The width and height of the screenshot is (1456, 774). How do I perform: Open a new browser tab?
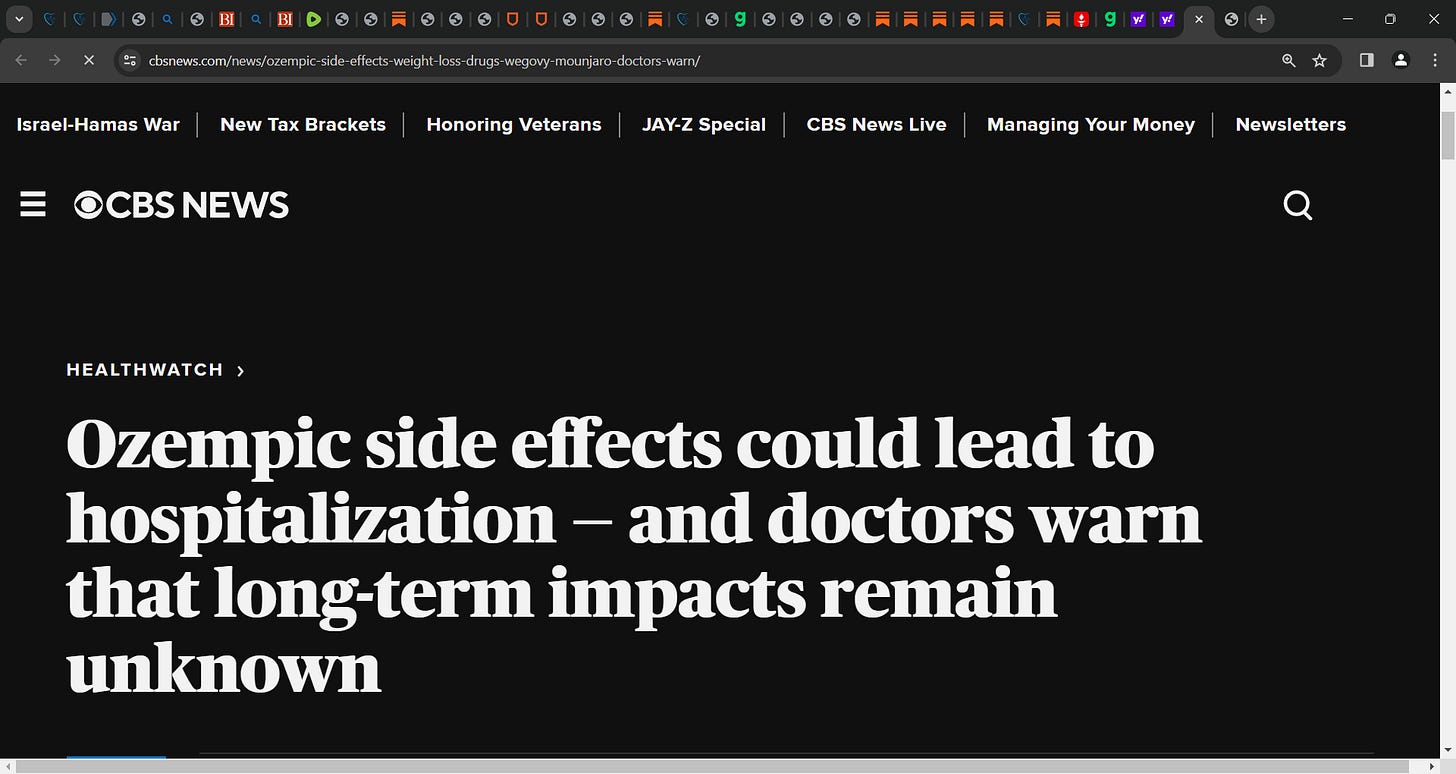[x=1261, y=19]
